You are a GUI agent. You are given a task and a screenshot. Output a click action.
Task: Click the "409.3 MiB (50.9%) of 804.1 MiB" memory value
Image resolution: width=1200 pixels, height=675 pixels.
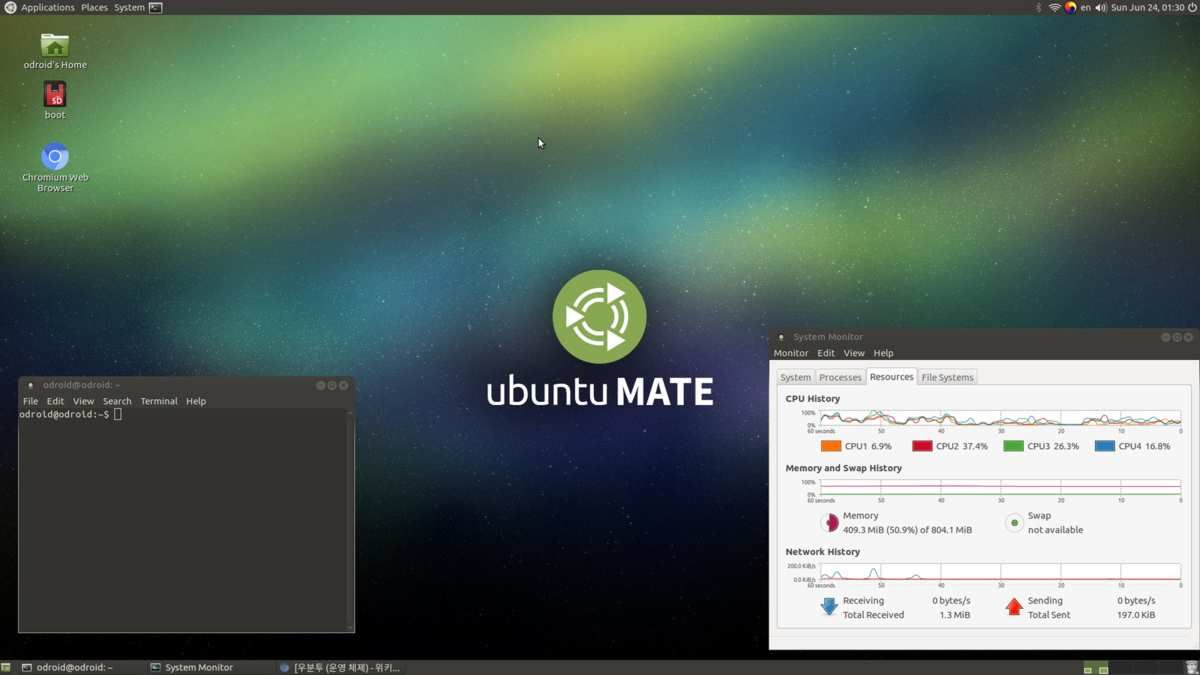coord(907,530)
